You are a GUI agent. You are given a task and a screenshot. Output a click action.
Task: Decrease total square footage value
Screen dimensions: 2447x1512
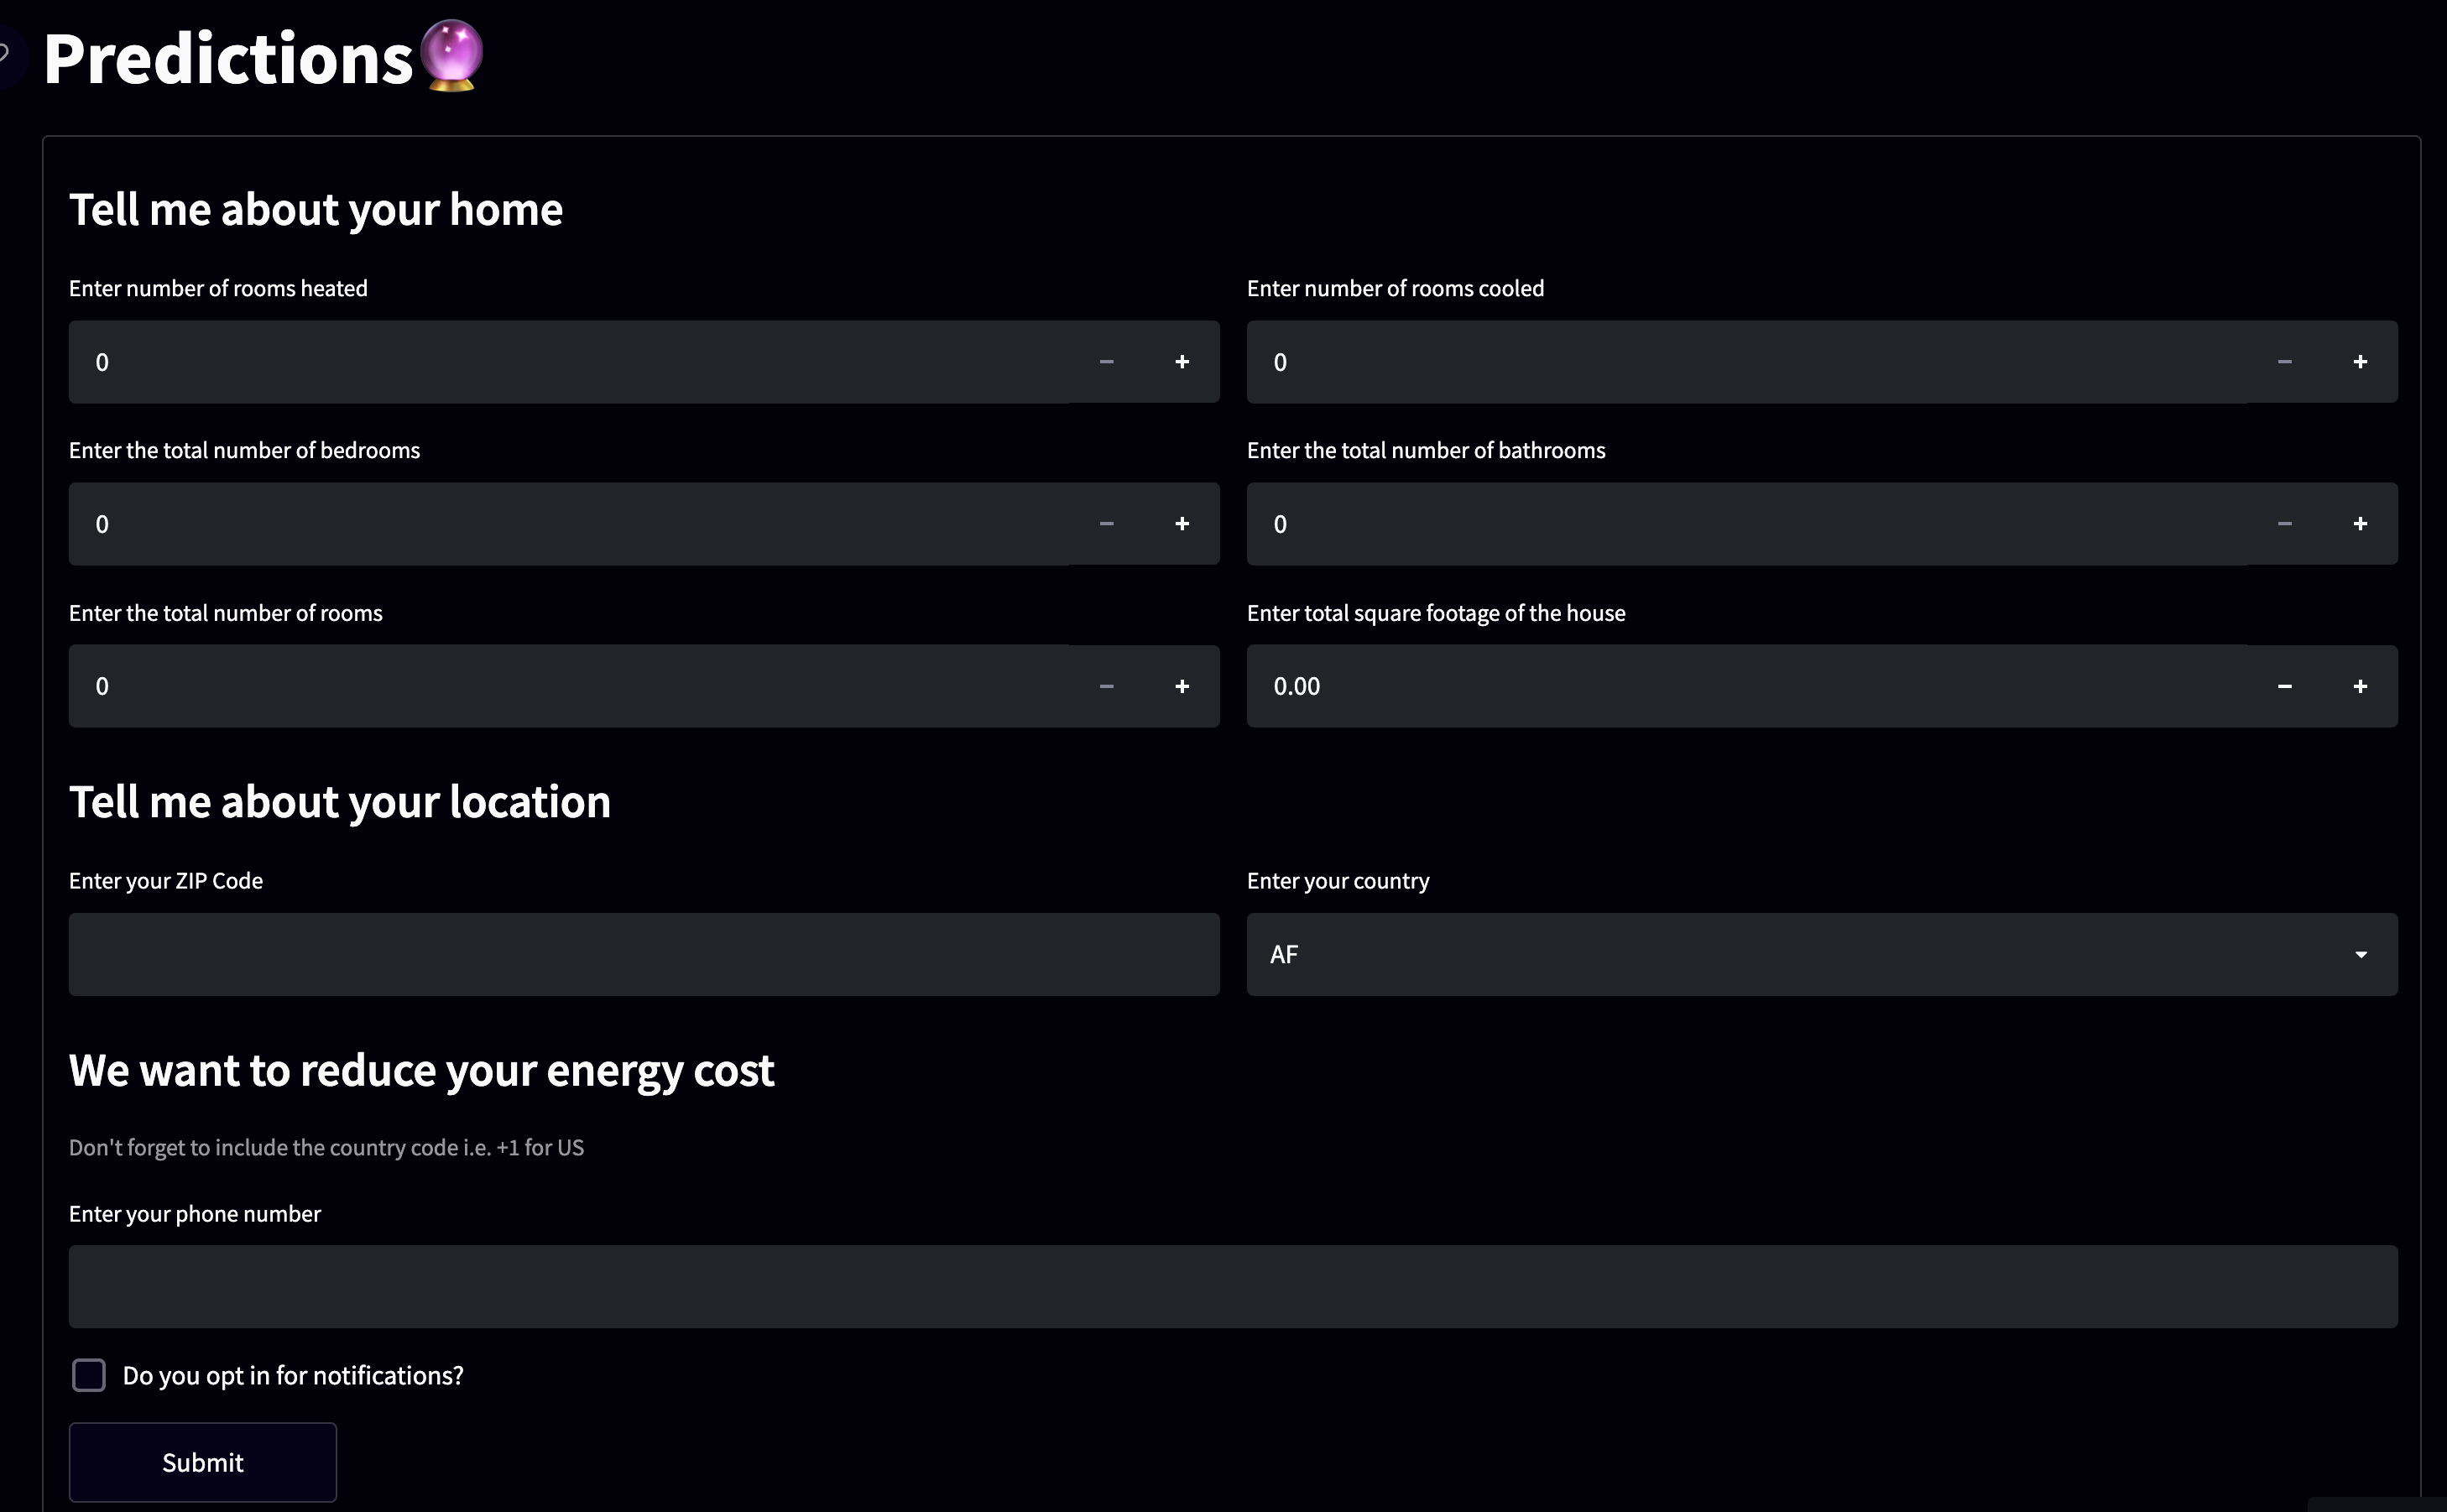point(2284,686)
